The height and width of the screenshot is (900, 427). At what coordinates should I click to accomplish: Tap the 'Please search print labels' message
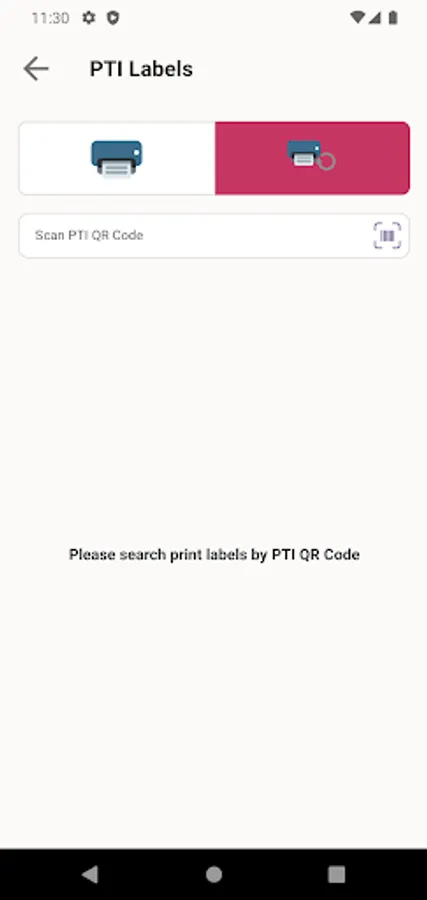tap(214, 554)
